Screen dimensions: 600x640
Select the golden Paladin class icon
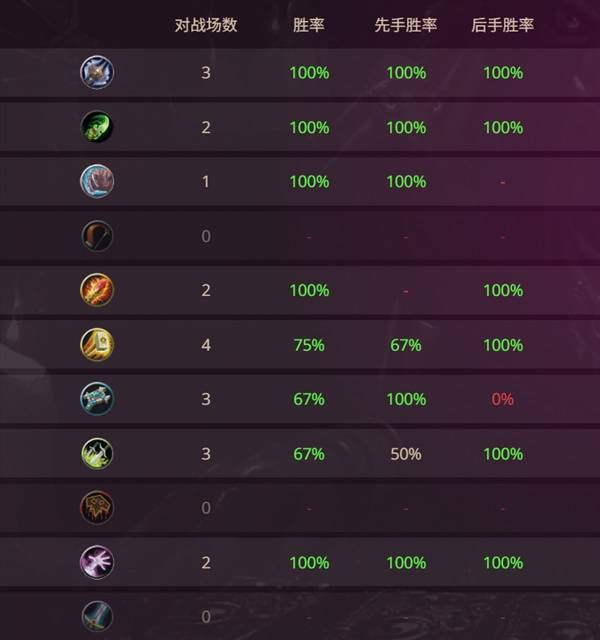coord(97,345)
